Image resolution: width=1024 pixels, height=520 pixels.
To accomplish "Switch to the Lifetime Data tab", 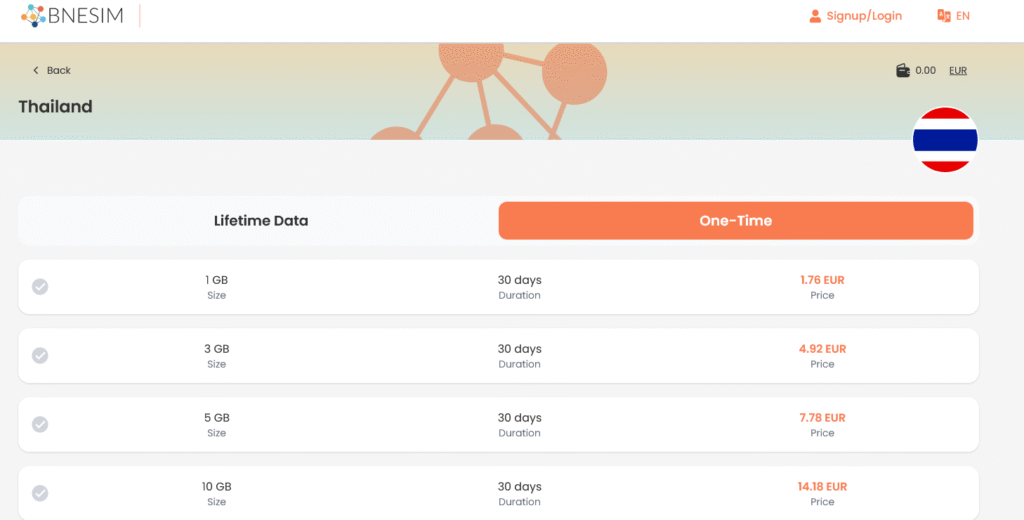I will (x=260, y=221).
